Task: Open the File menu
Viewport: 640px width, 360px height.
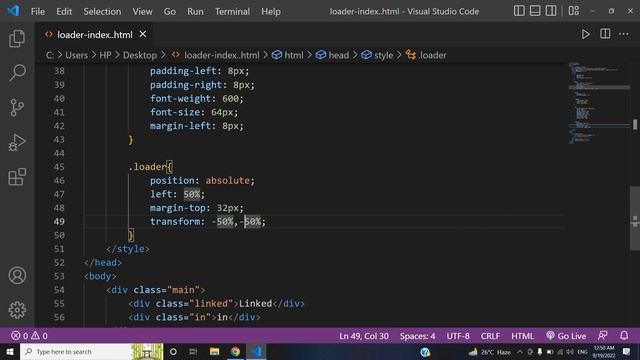Action: click(38, 11)
